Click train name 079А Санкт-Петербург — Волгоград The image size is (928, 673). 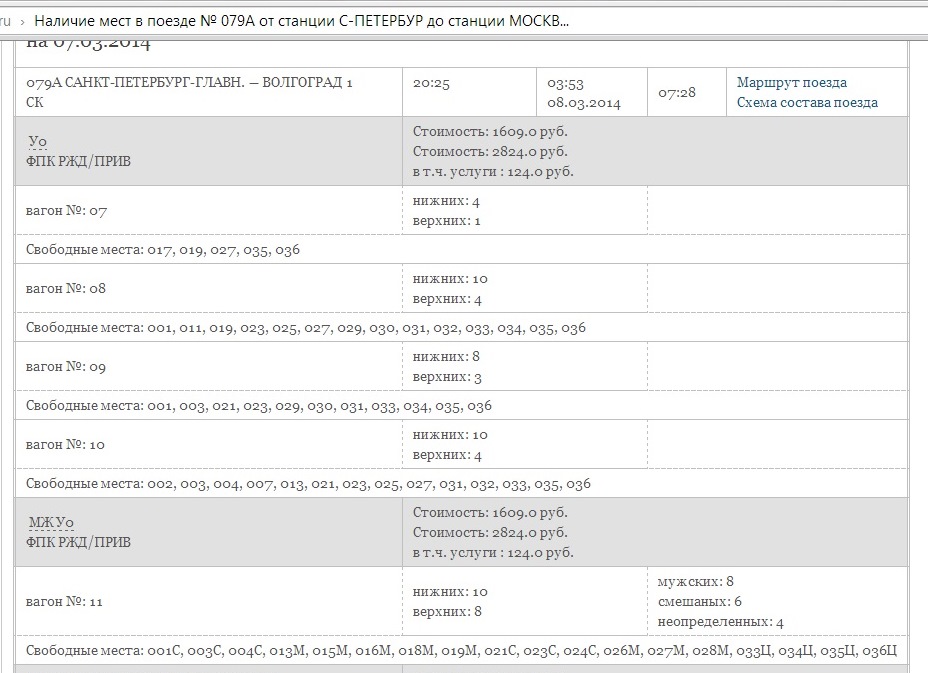click(x=189, y=83)
